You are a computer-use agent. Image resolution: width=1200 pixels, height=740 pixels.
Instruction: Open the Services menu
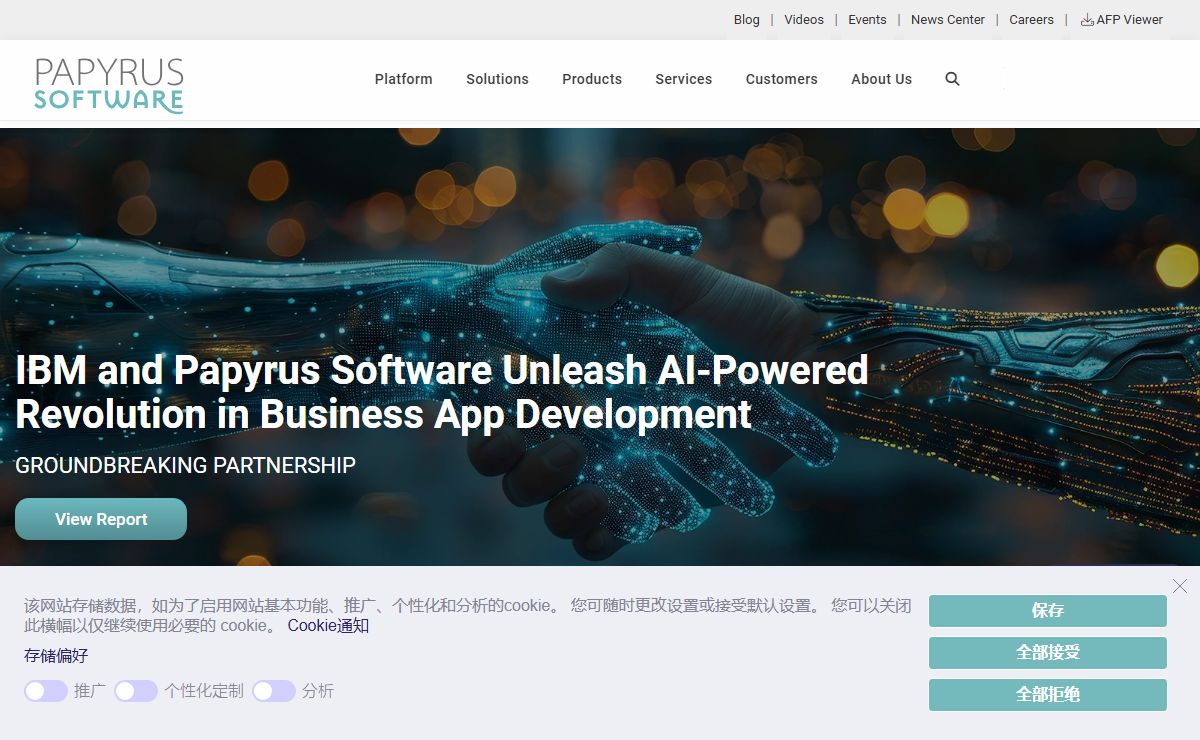(684, 79)
